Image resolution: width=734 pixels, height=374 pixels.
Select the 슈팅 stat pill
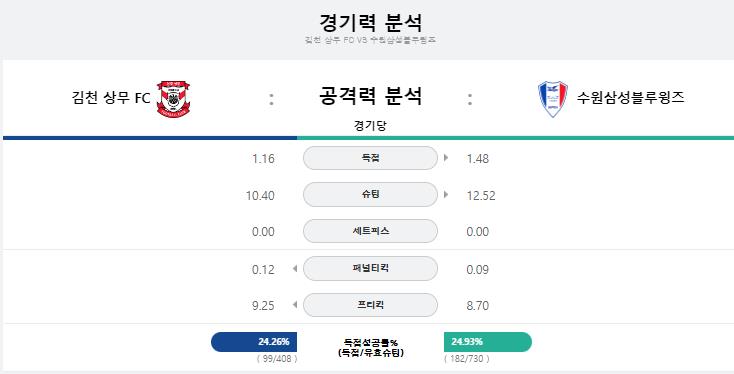tap(370, 194)
